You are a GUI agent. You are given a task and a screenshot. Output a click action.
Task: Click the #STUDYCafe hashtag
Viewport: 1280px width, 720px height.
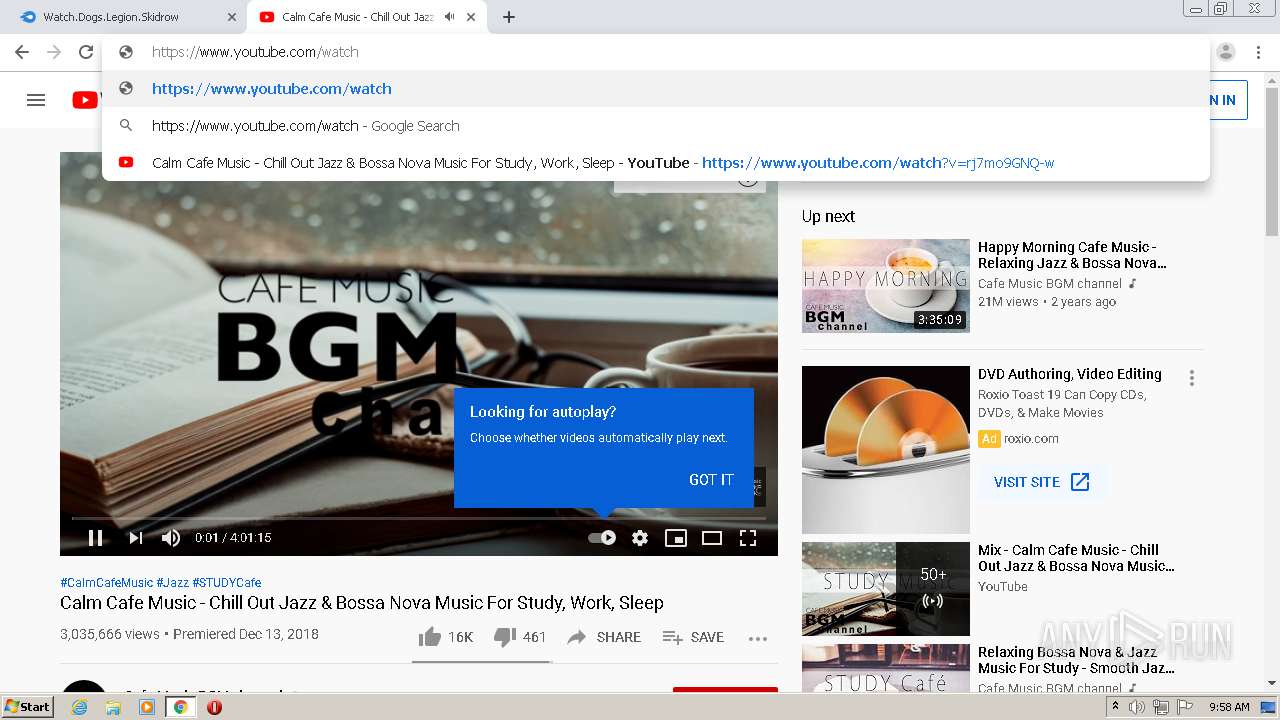click(x=227, y=582)
